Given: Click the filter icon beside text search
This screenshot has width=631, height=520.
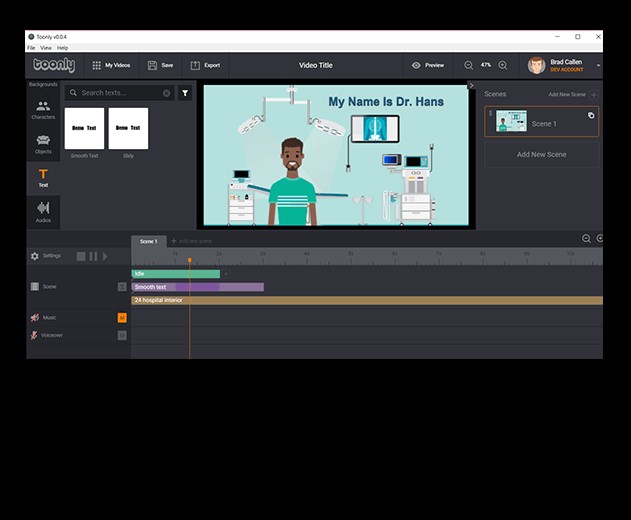Looking at the screenshot, I should tap(185, 93).
